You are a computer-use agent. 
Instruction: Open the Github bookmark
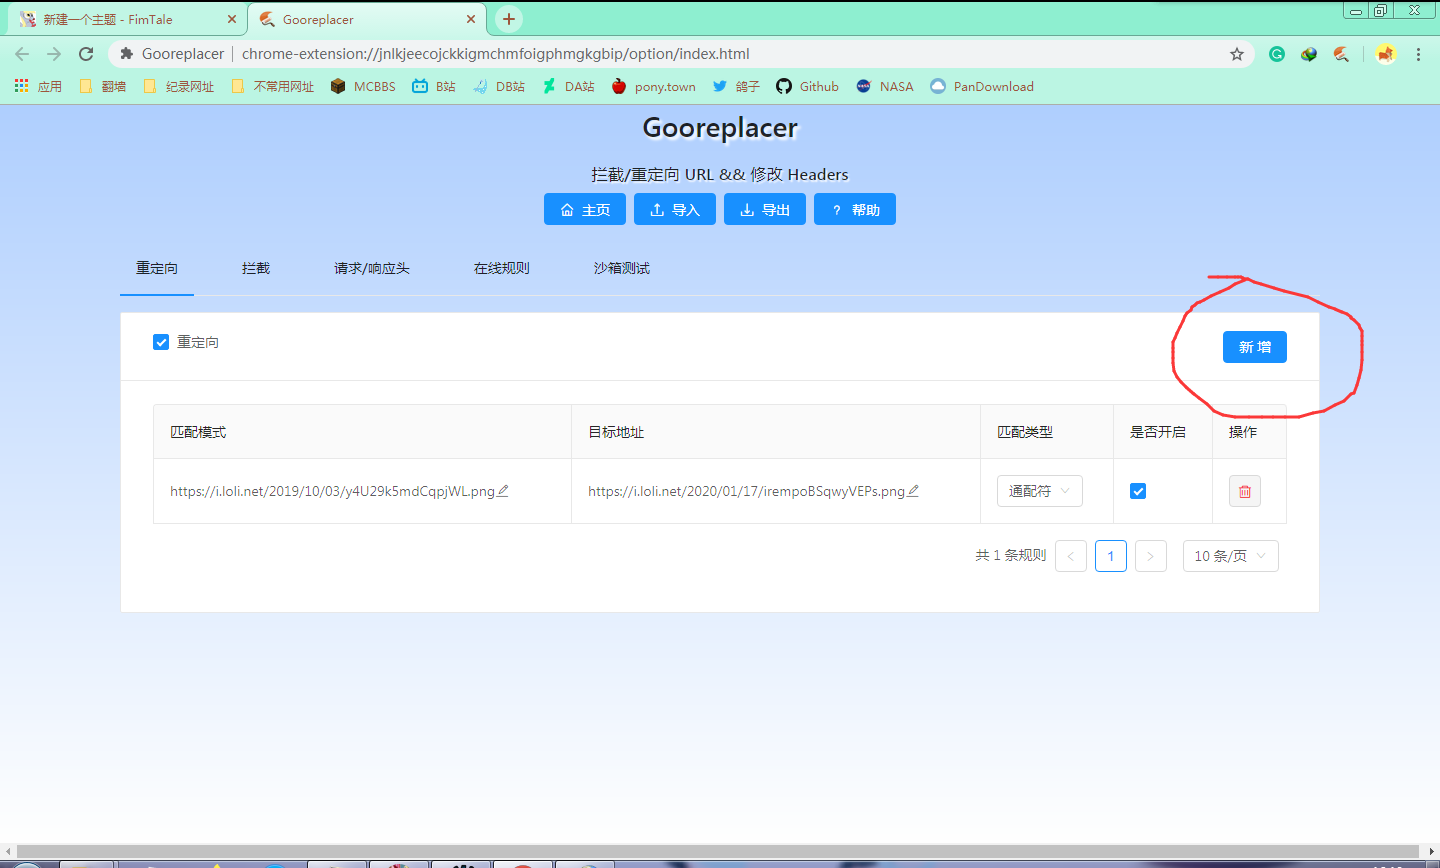pyautogui.click(x=807, y=86)
